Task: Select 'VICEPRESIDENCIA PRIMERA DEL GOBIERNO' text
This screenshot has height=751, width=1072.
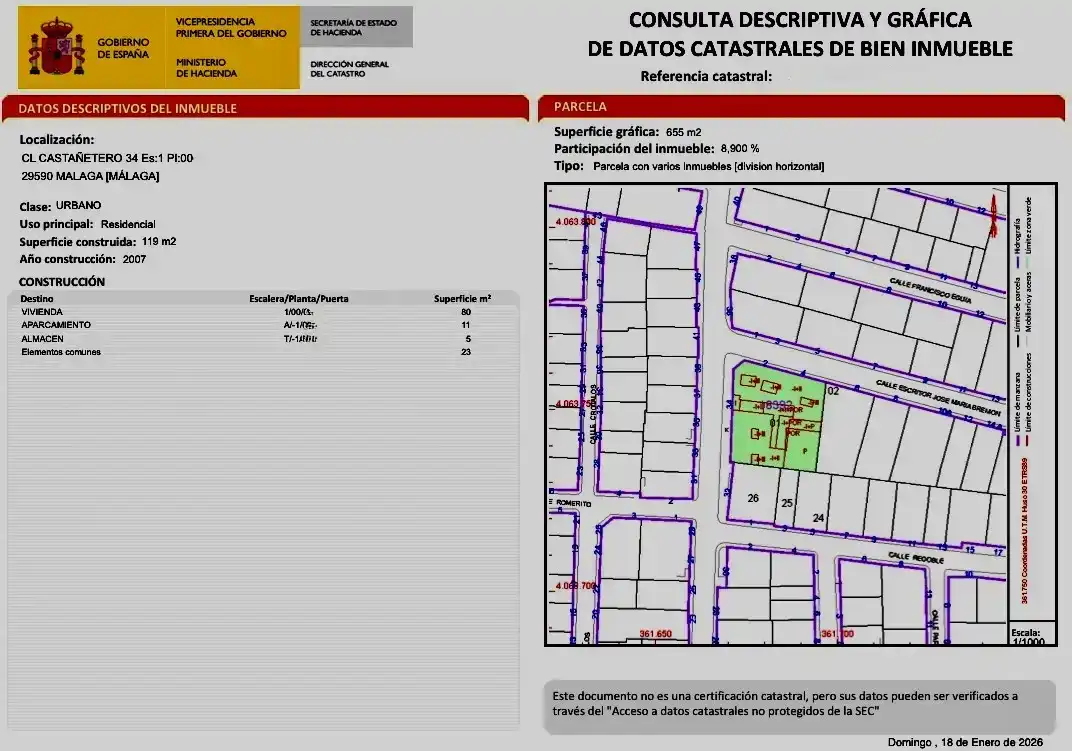Action: click(231, 27)
